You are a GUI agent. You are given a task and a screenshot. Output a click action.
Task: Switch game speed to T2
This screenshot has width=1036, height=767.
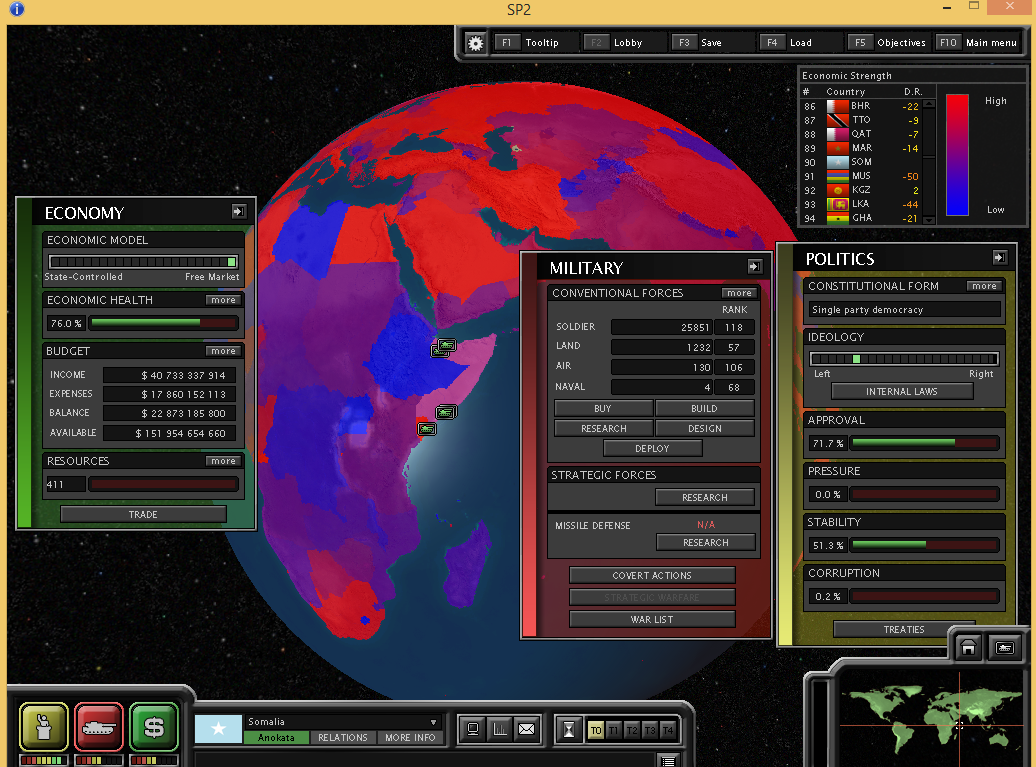pos(632,730)
